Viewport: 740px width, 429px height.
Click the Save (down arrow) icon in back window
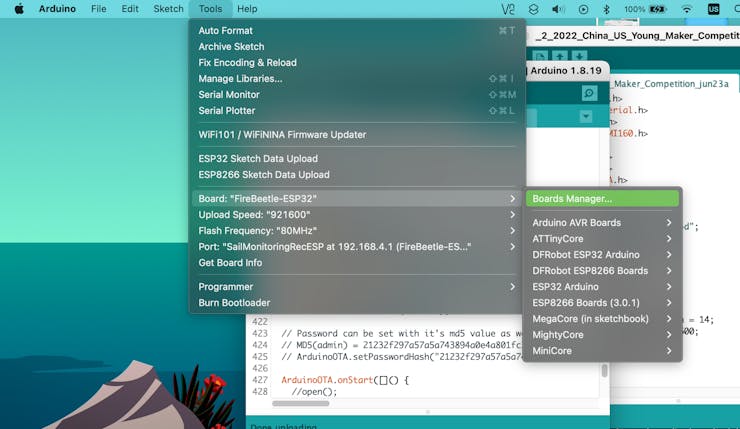click(579, 56)
